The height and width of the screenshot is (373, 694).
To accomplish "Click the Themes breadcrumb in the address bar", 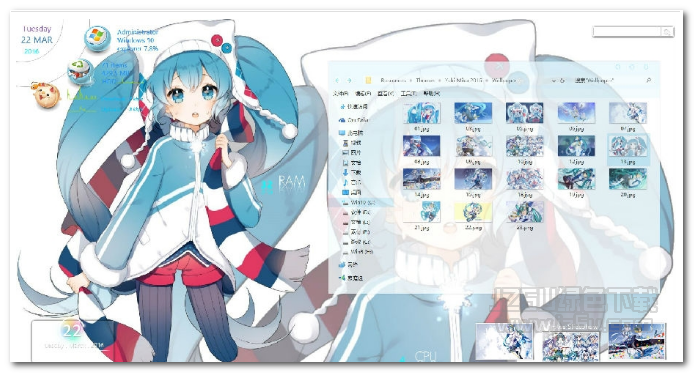I will coord(424,81).
